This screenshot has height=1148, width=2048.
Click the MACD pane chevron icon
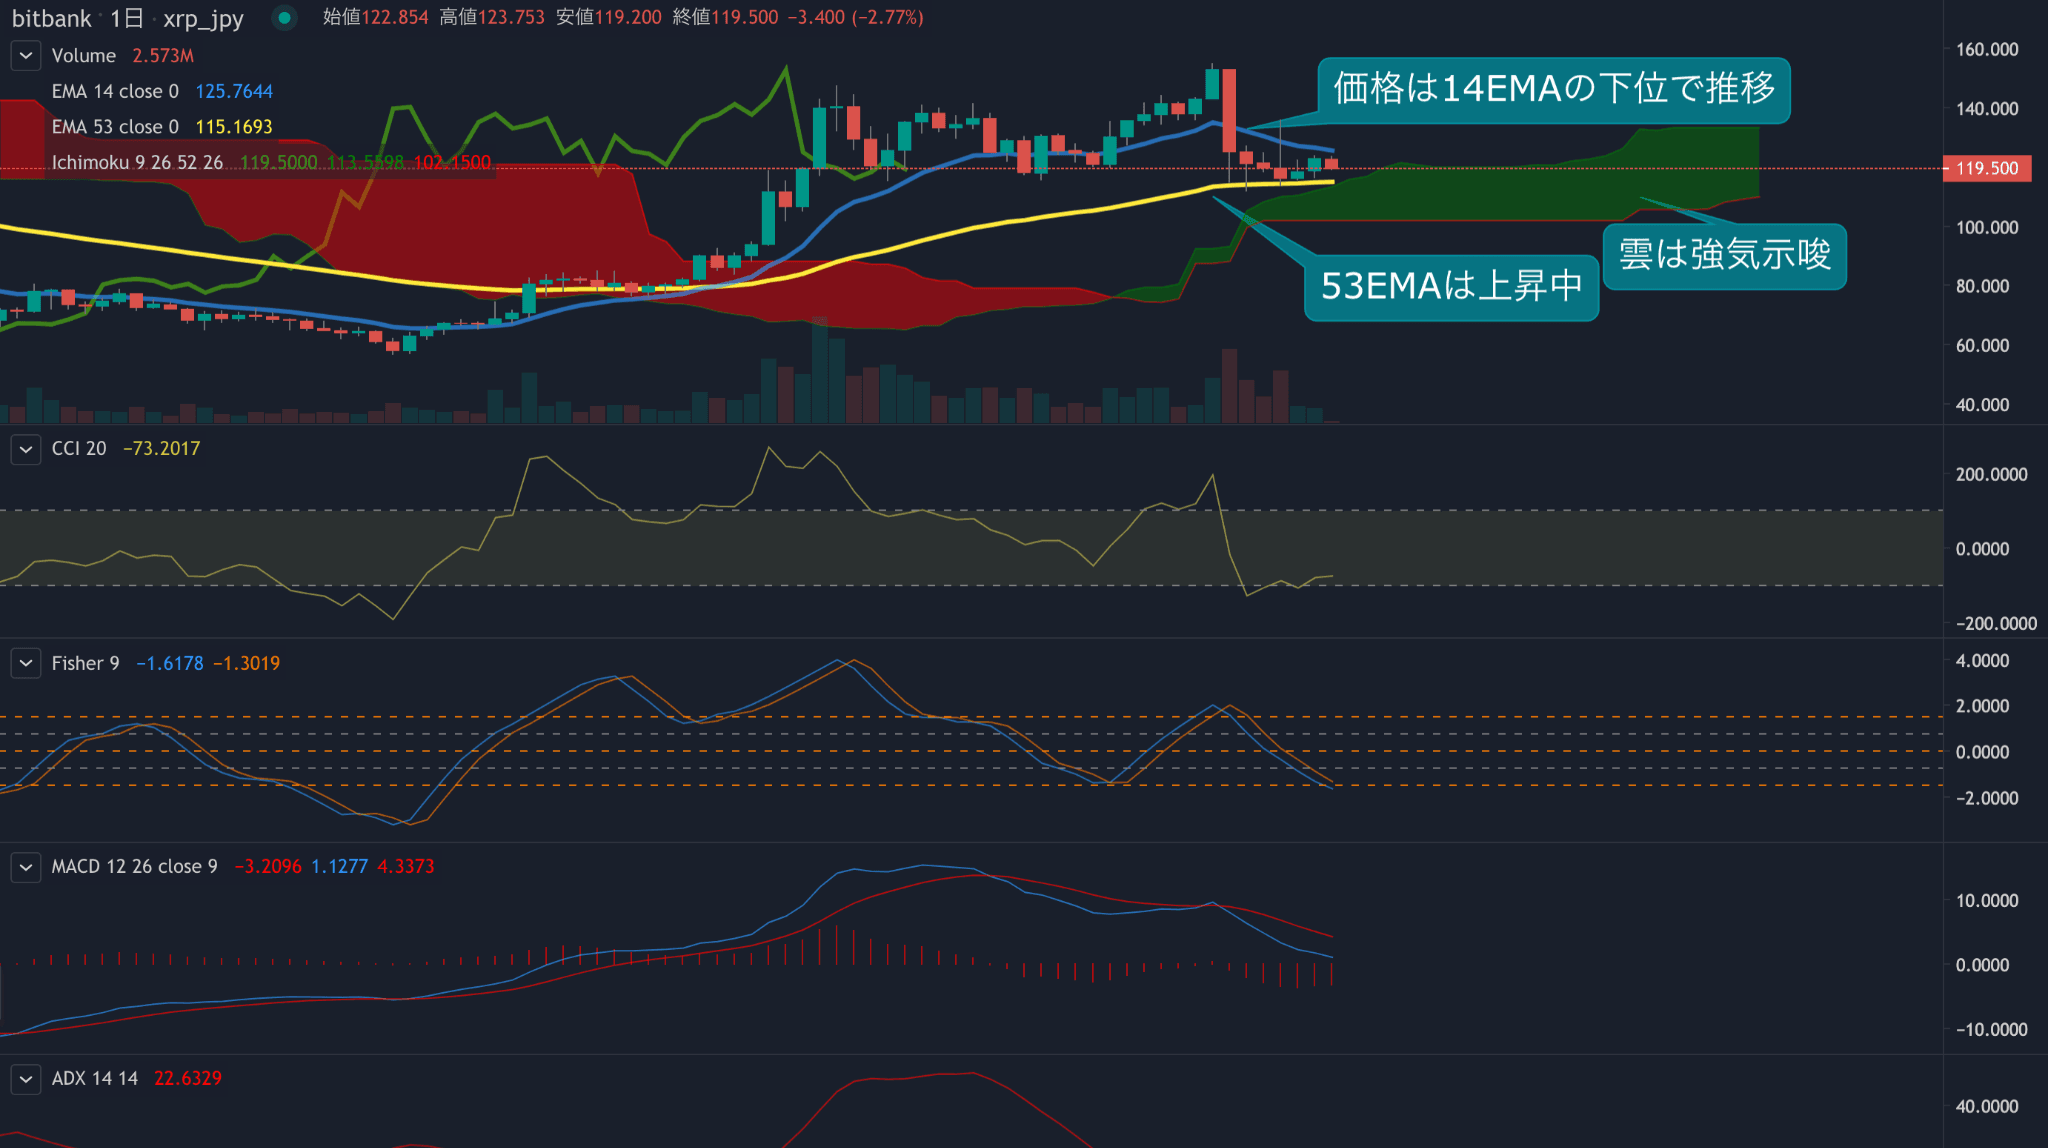[x=25, y=866]
